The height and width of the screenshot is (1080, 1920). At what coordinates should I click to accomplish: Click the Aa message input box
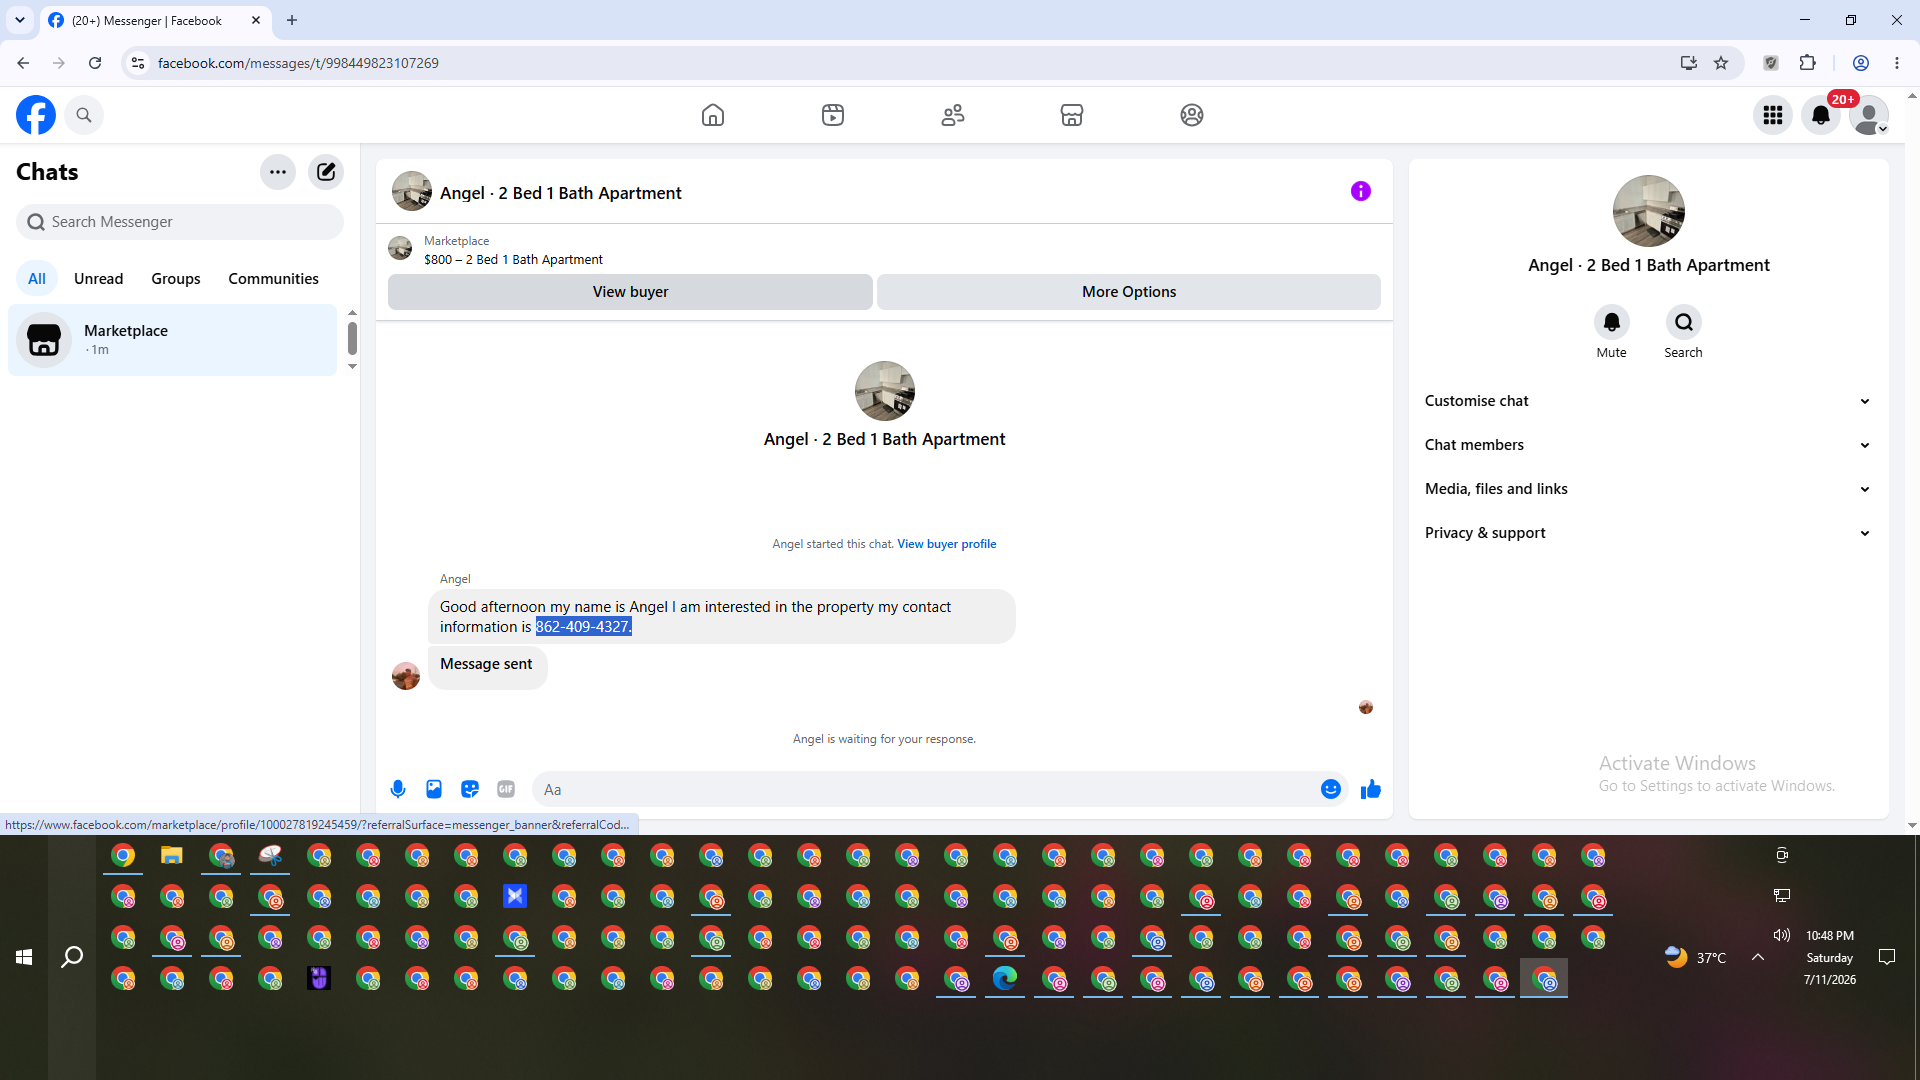pyautogui.click(x=926, y=790)
